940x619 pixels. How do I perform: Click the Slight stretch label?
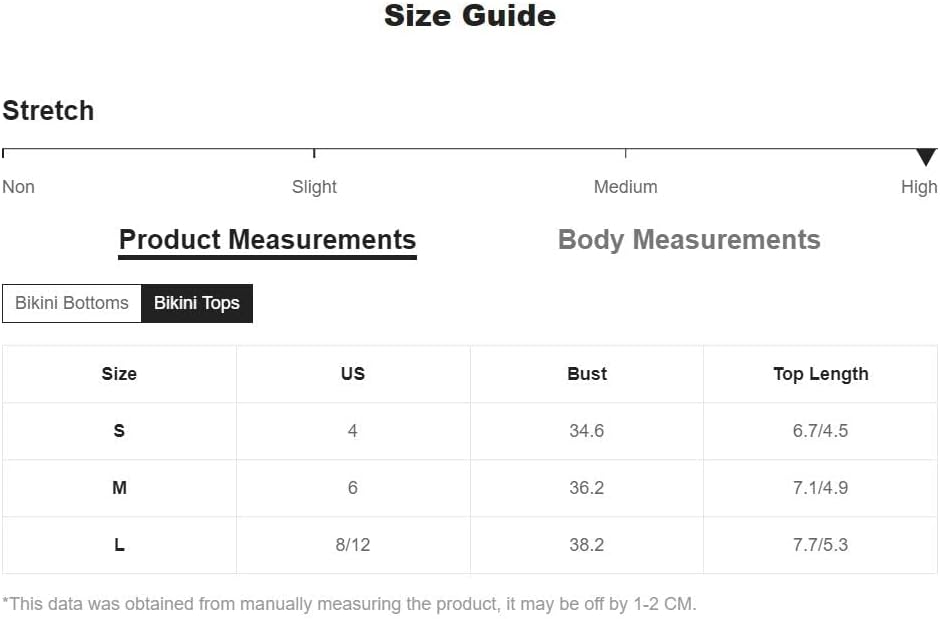click(x=314, y=187)
